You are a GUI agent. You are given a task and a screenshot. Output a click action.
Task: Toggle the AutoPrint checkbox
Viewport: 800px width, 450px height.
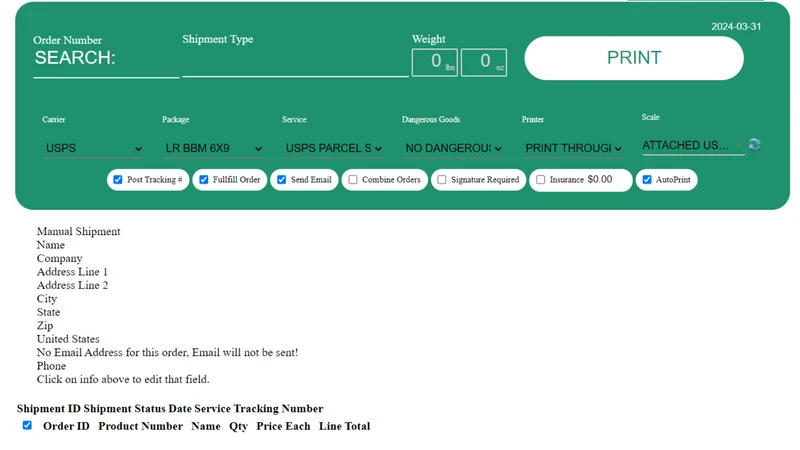[647, 180]
